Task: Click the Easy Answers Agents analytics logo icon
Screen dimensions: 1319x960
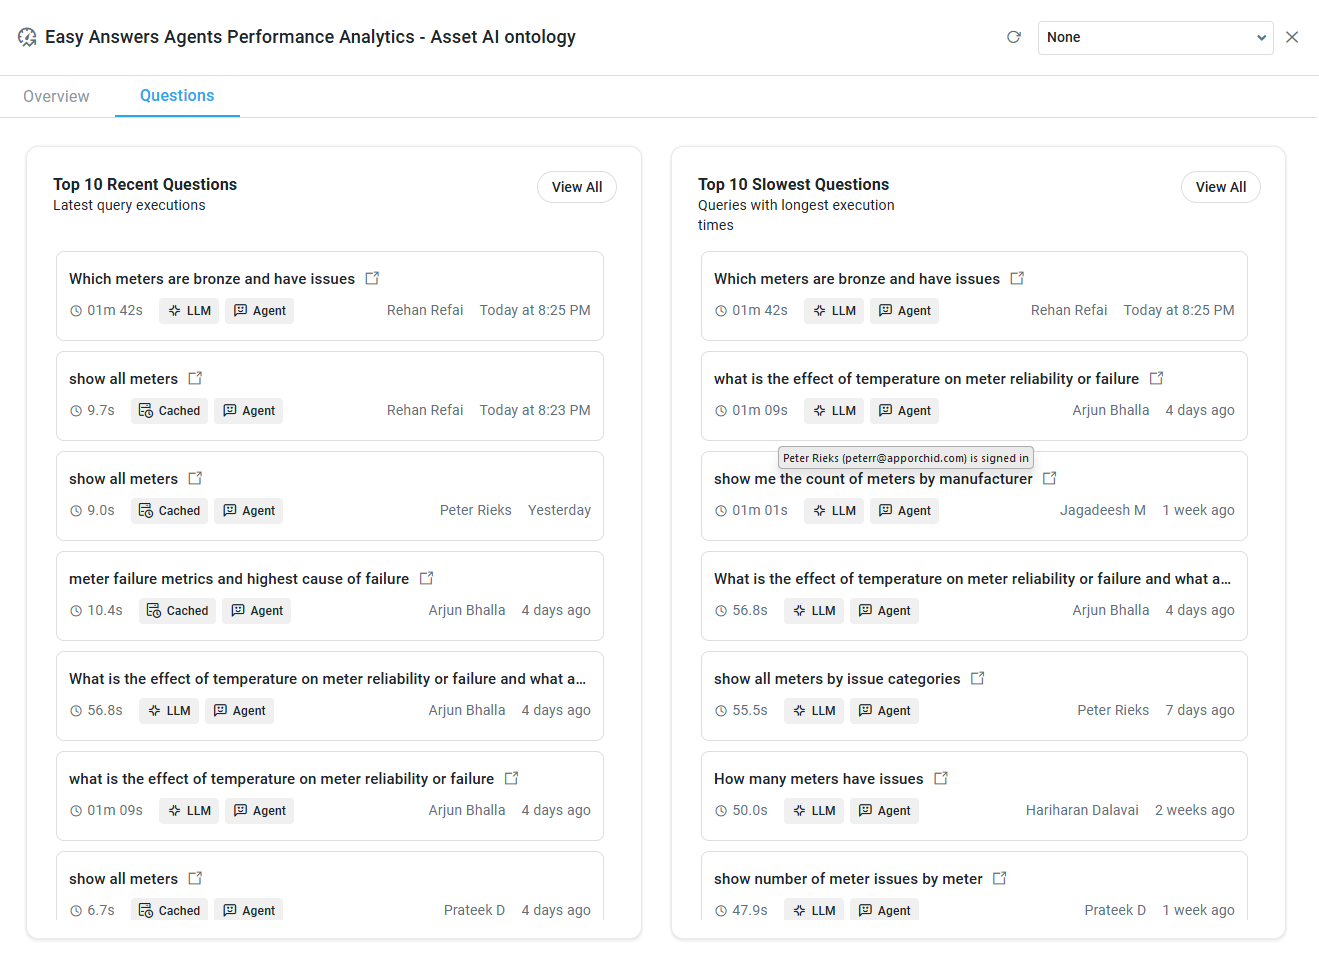Action: click(x=27, y=37)
